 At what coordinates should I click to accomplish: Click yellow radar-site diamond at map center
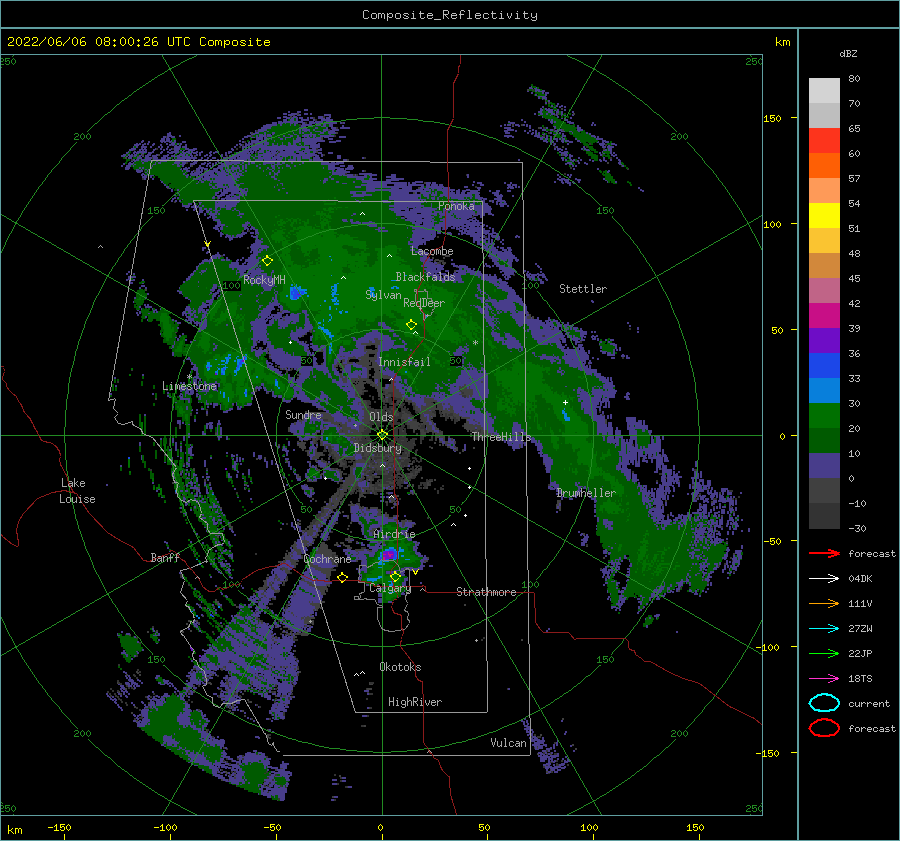click(x=382, y=435)
